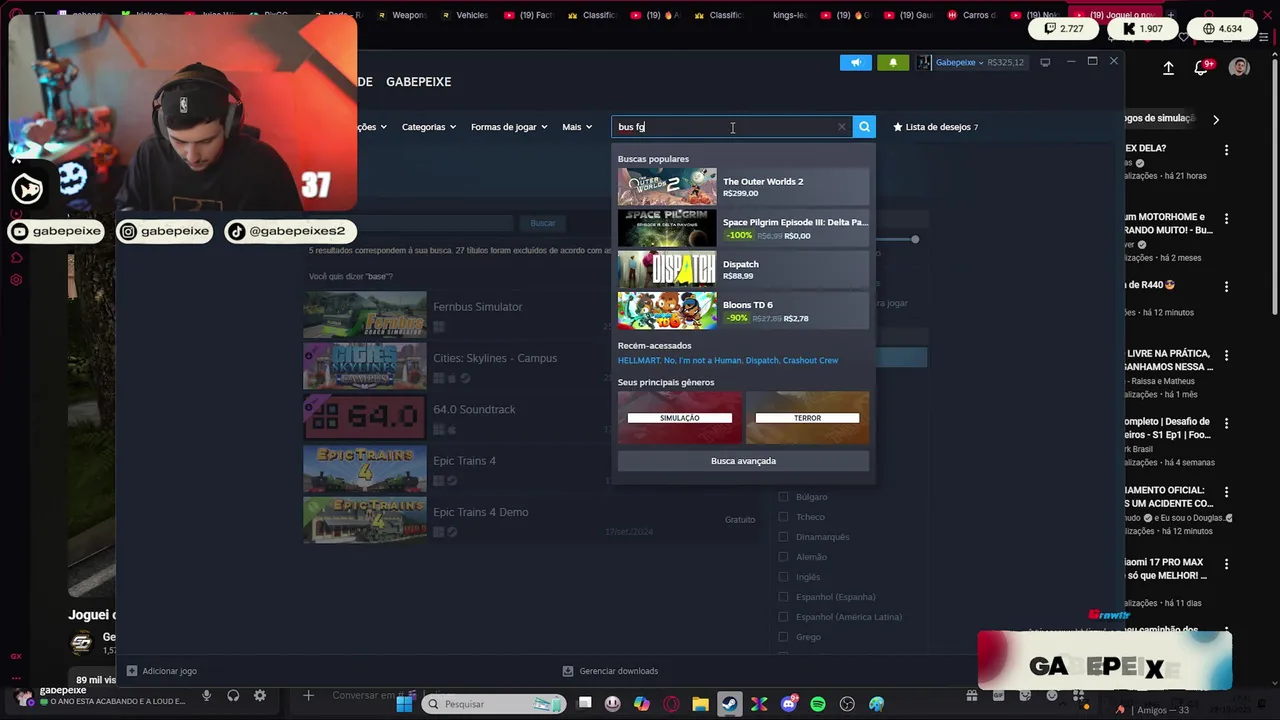This screenshot has height=720, width=1280.
Task: Open options menu for 'iaomi 17 PRO MAX' video
Action: [x=1226, y=564]
